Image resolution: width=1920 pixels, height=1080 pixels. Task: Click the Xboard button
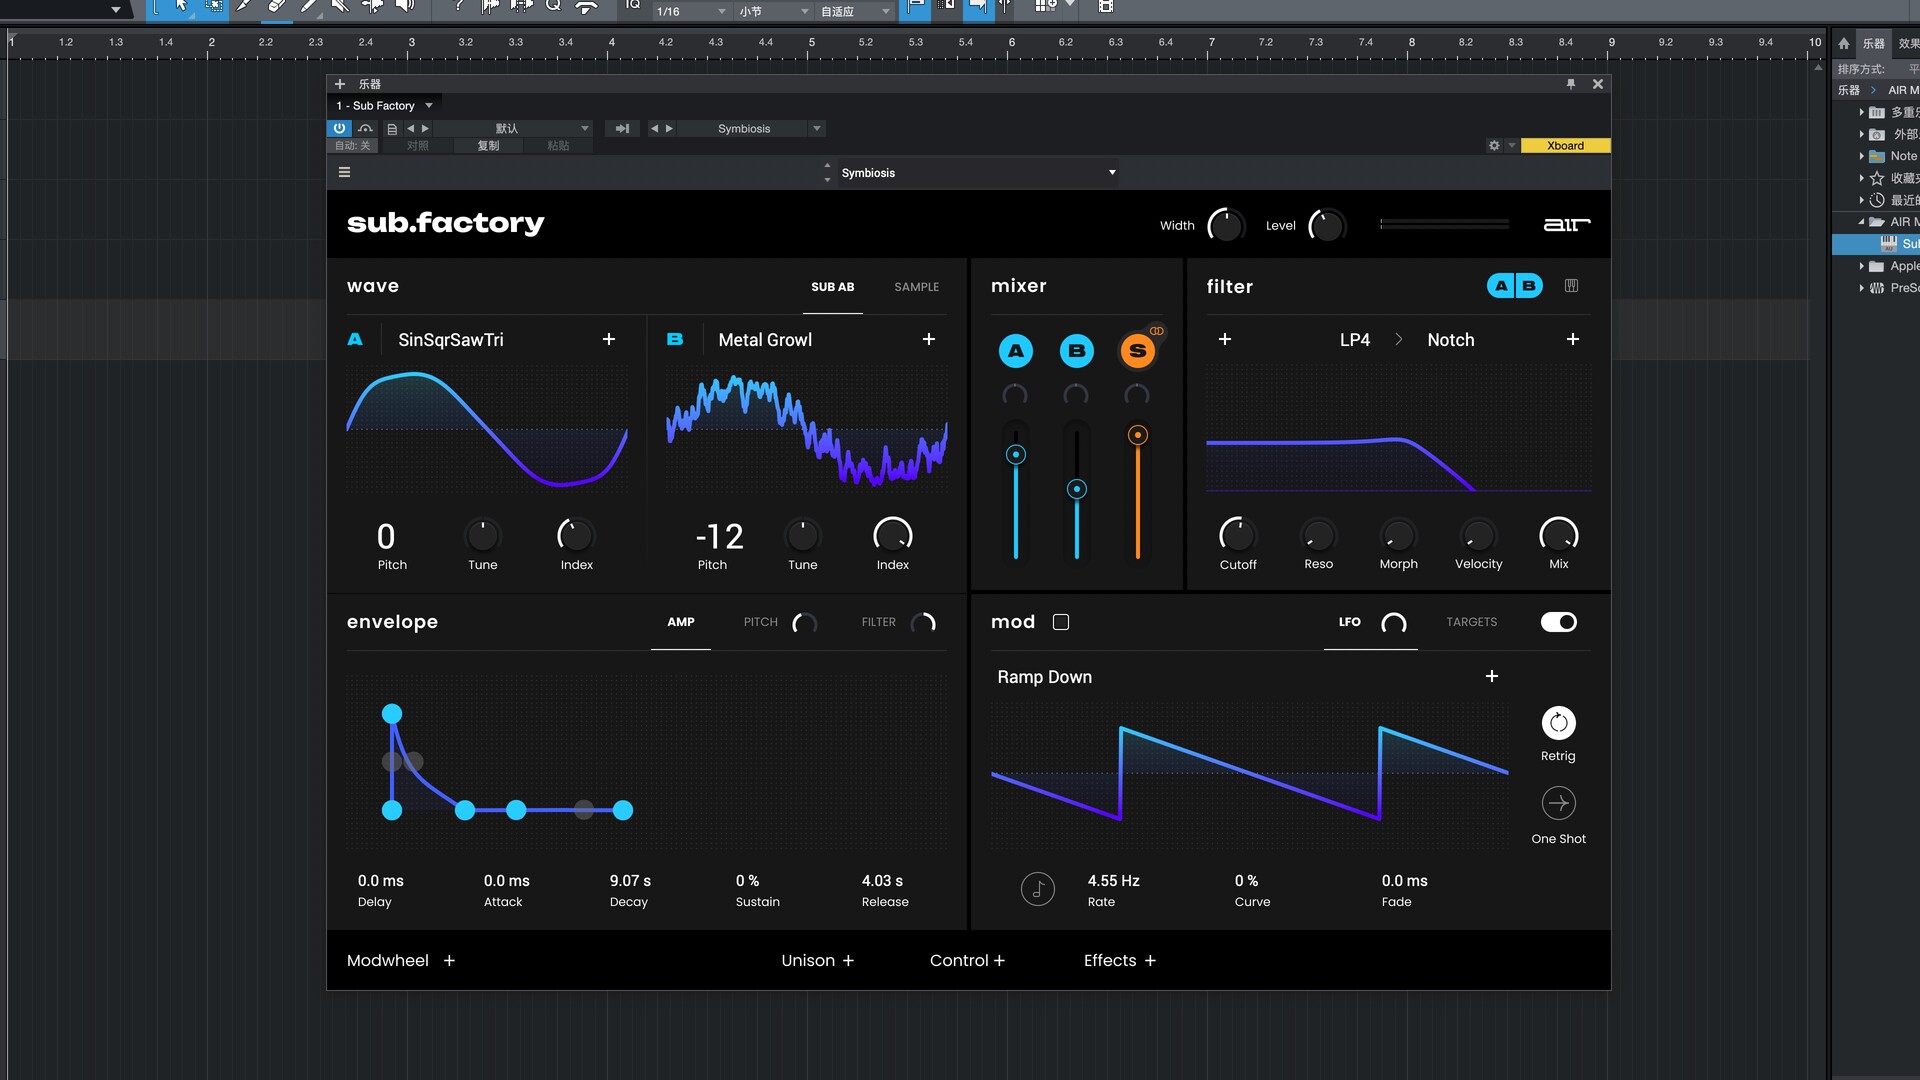(x=1565, y=146)
